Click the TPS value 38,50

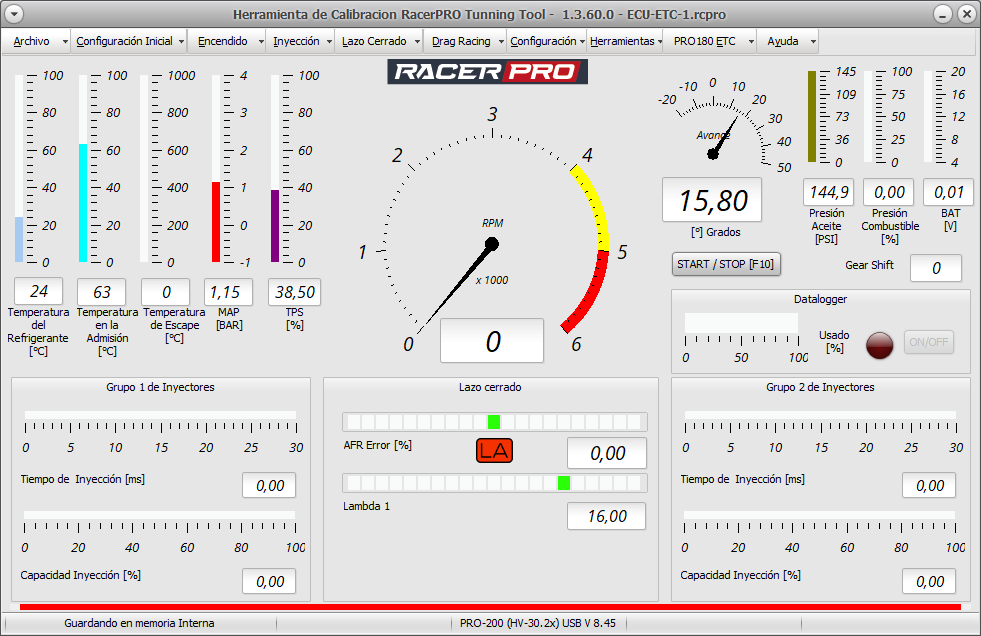tap(295, 292)
